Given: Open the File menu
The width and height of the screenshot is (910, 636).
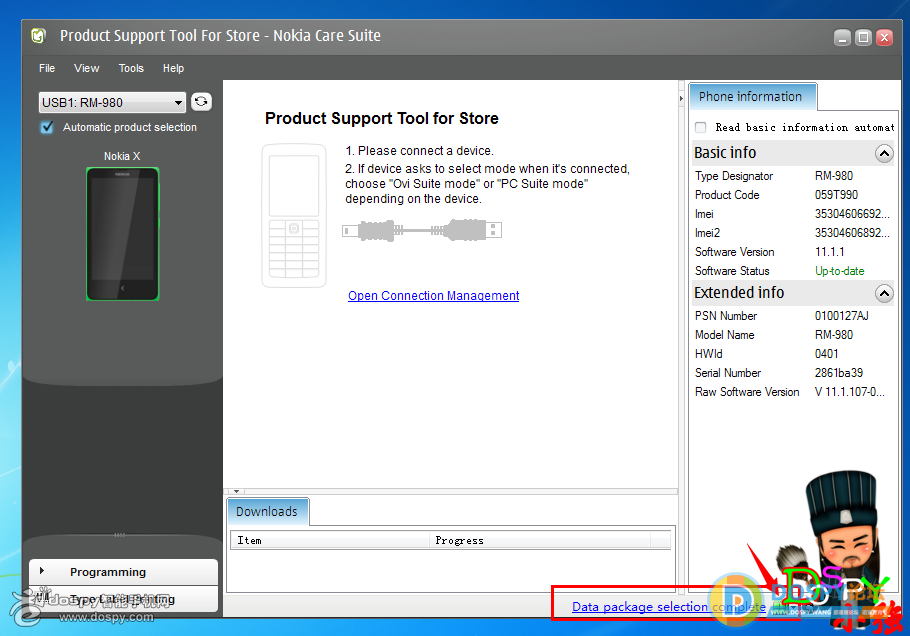Looking at the screenshot, I should pyautogui.click(x=47, y=68).
